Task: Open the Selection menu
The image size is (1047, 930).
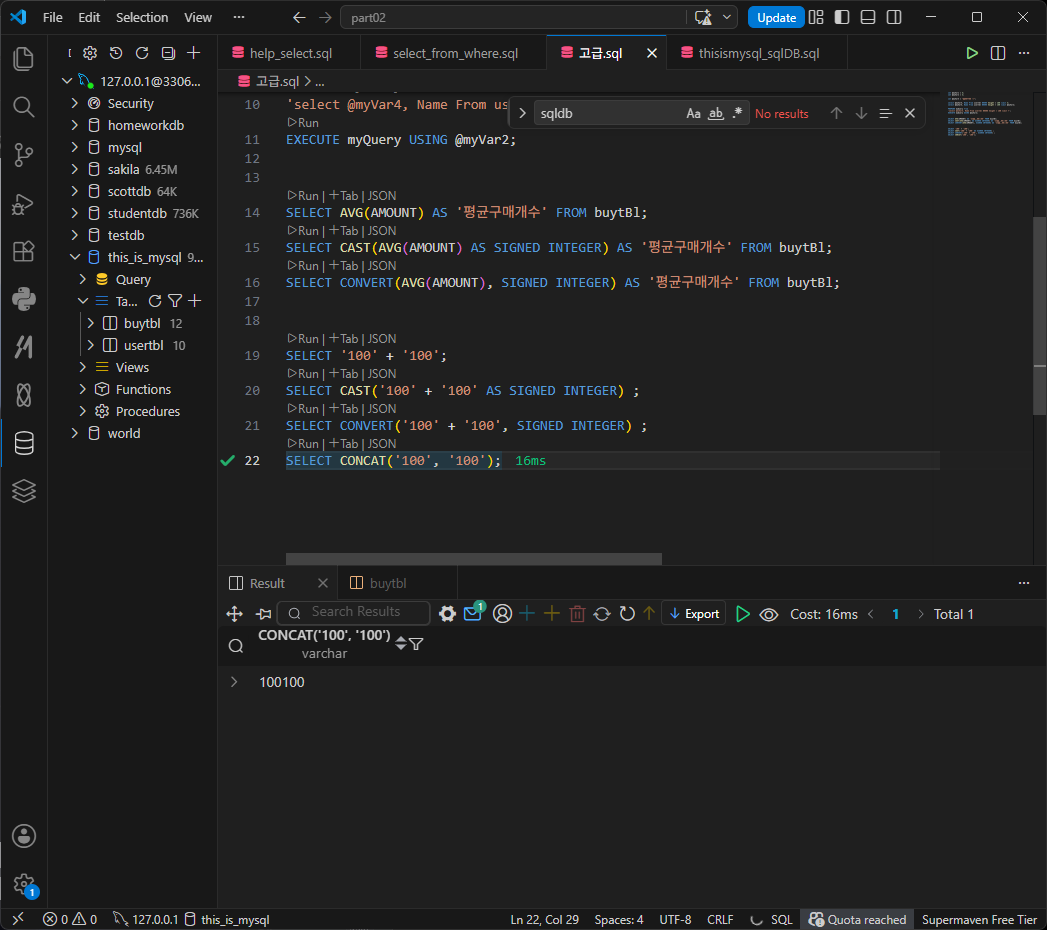Action: [x=142, y=17]
